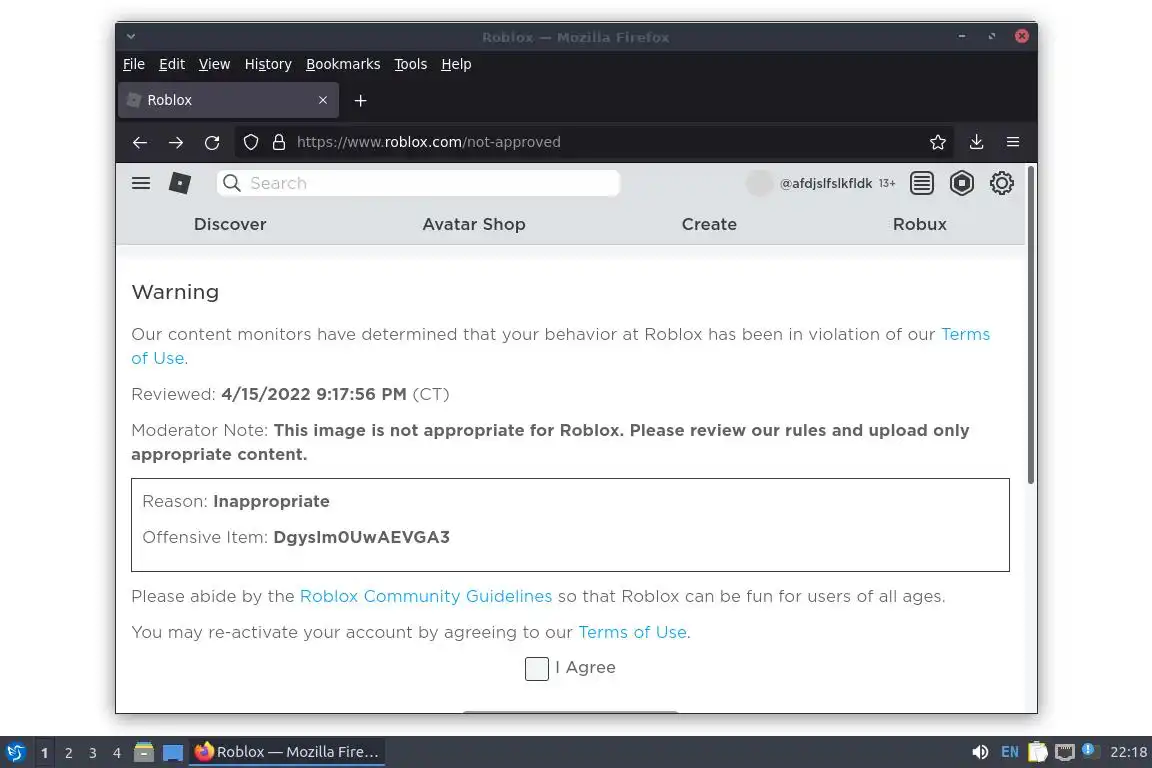Switch to workspace 3 in the taskbar
Viewport: 1152px width, 768px height.
pos(93,753)
